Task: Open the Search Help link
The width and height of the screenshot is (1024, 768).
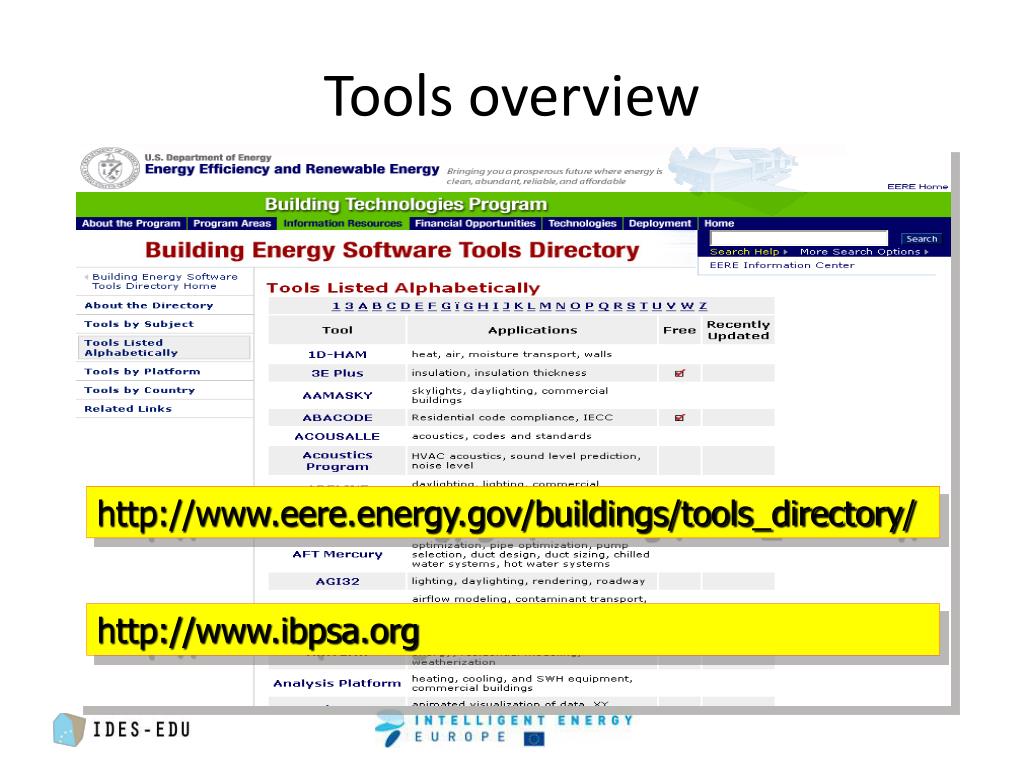Action: click(x=748, y=251)
